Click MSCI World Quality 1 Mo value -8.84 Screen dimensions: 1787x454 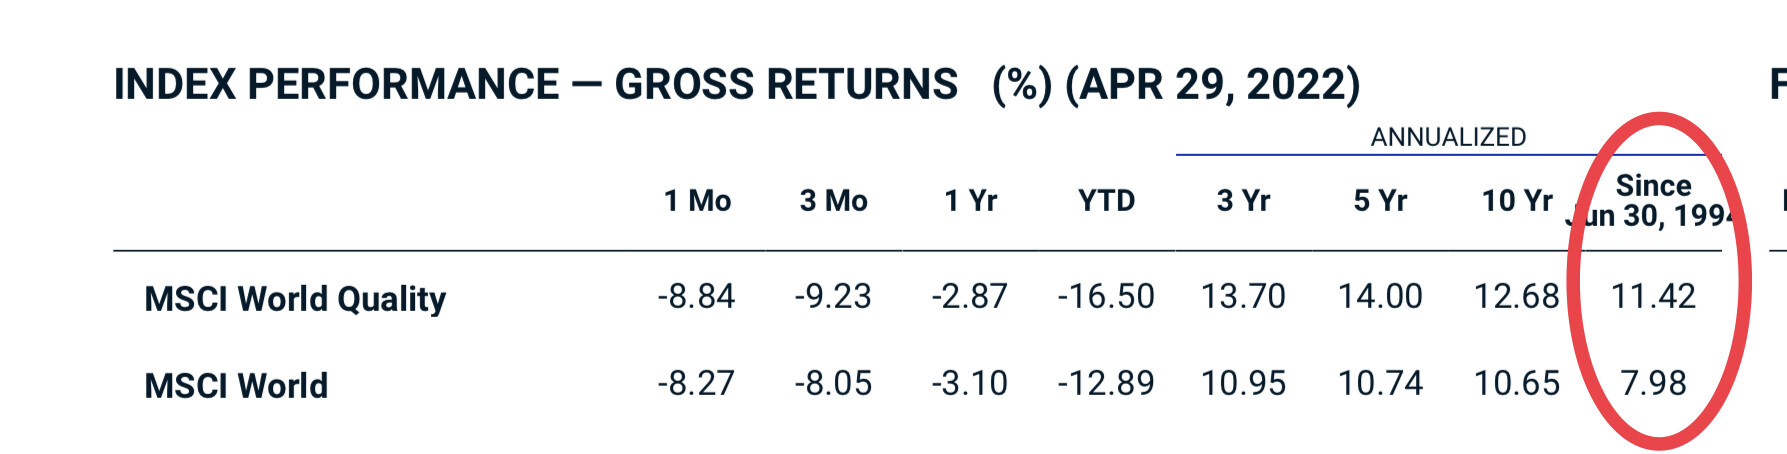pos(696,297)
